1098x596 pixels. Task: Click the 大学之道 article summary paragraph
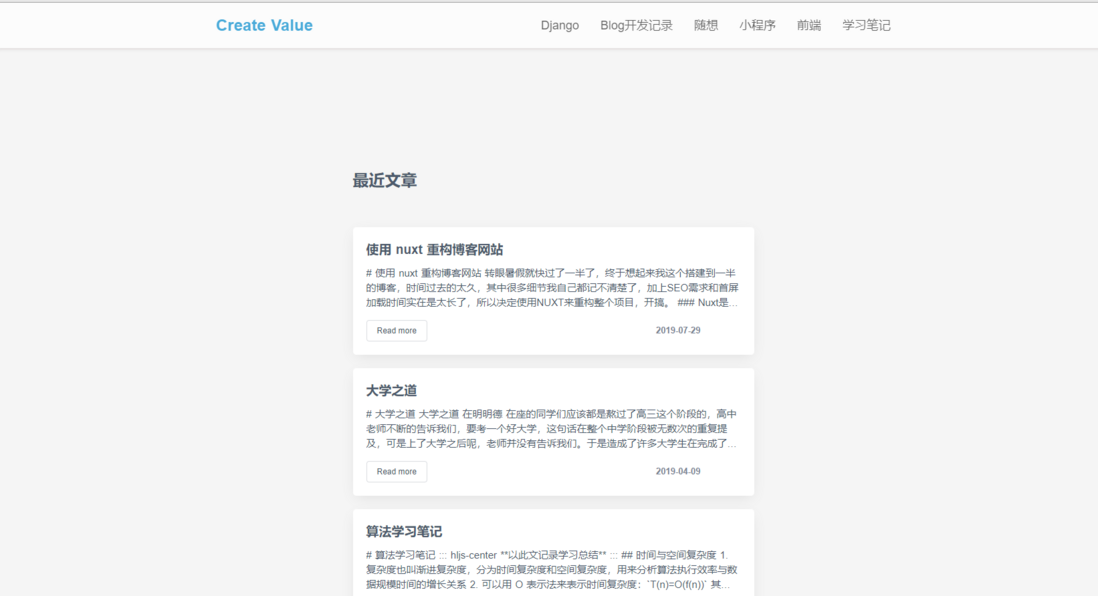tap(553, 429)
